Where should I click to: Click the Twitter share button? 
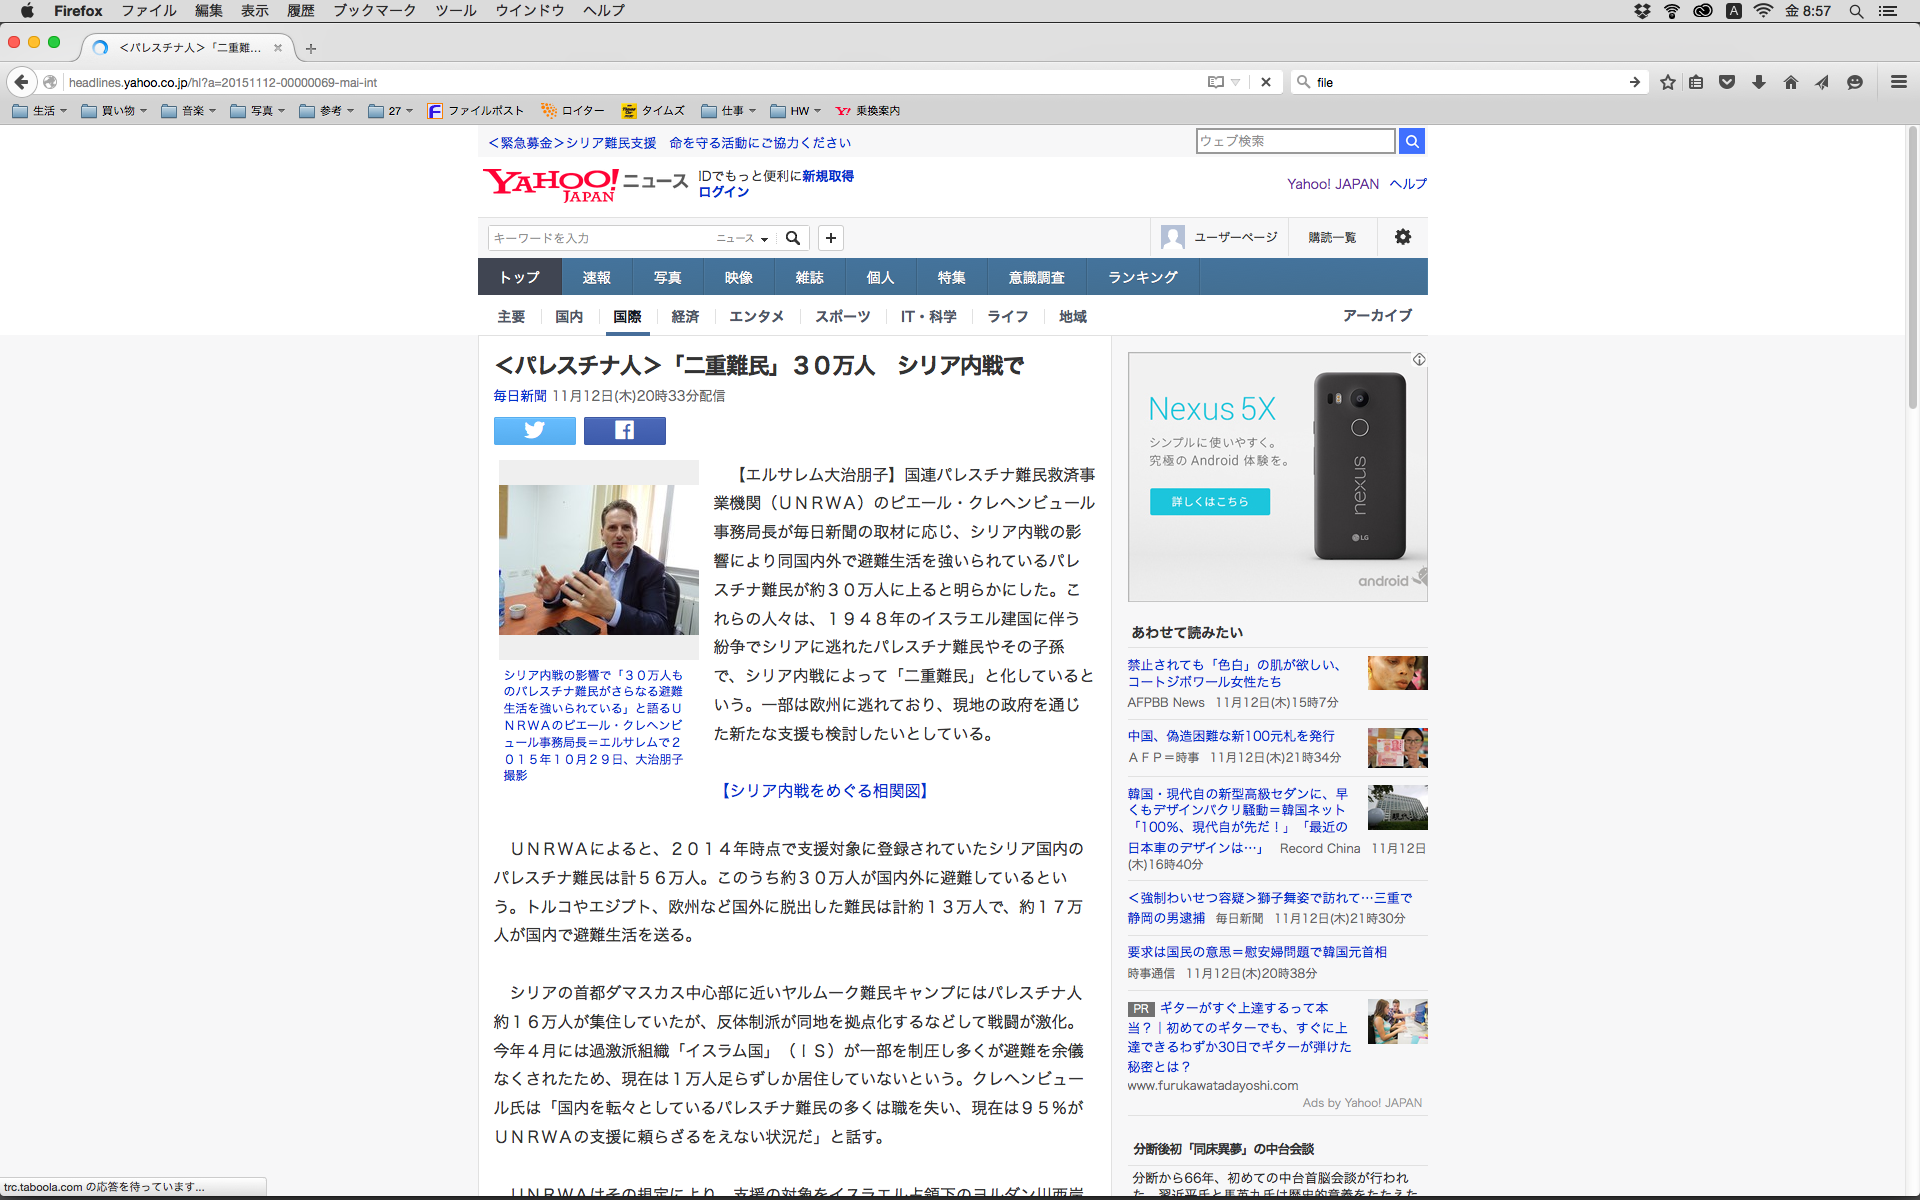pos(534,431)
